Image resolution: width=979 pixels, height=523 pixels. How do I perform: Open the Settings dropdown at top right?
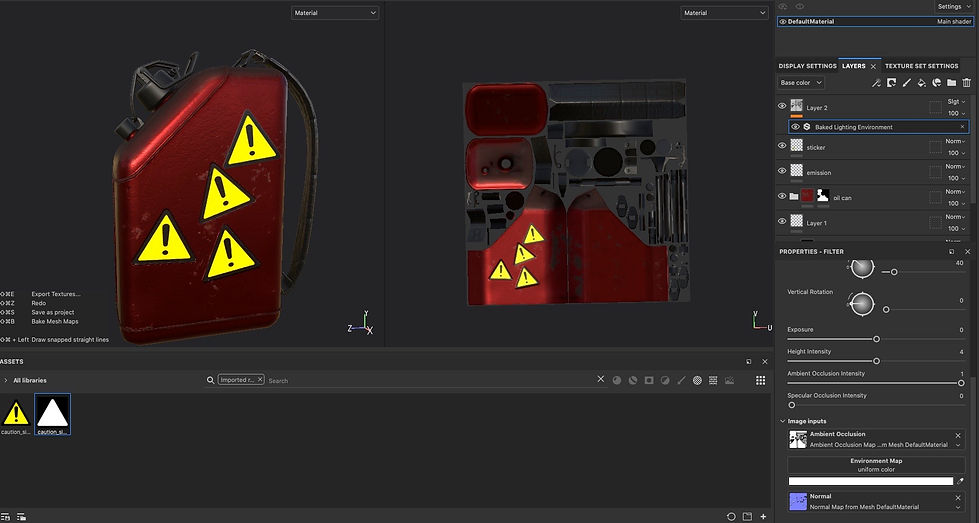tap(953, 6)
